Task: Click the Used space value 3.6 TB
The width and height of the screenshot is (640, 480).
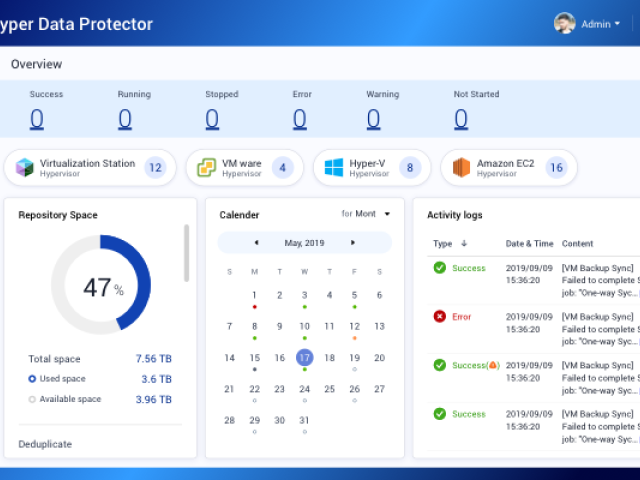Action: click(x=156, y=379)
